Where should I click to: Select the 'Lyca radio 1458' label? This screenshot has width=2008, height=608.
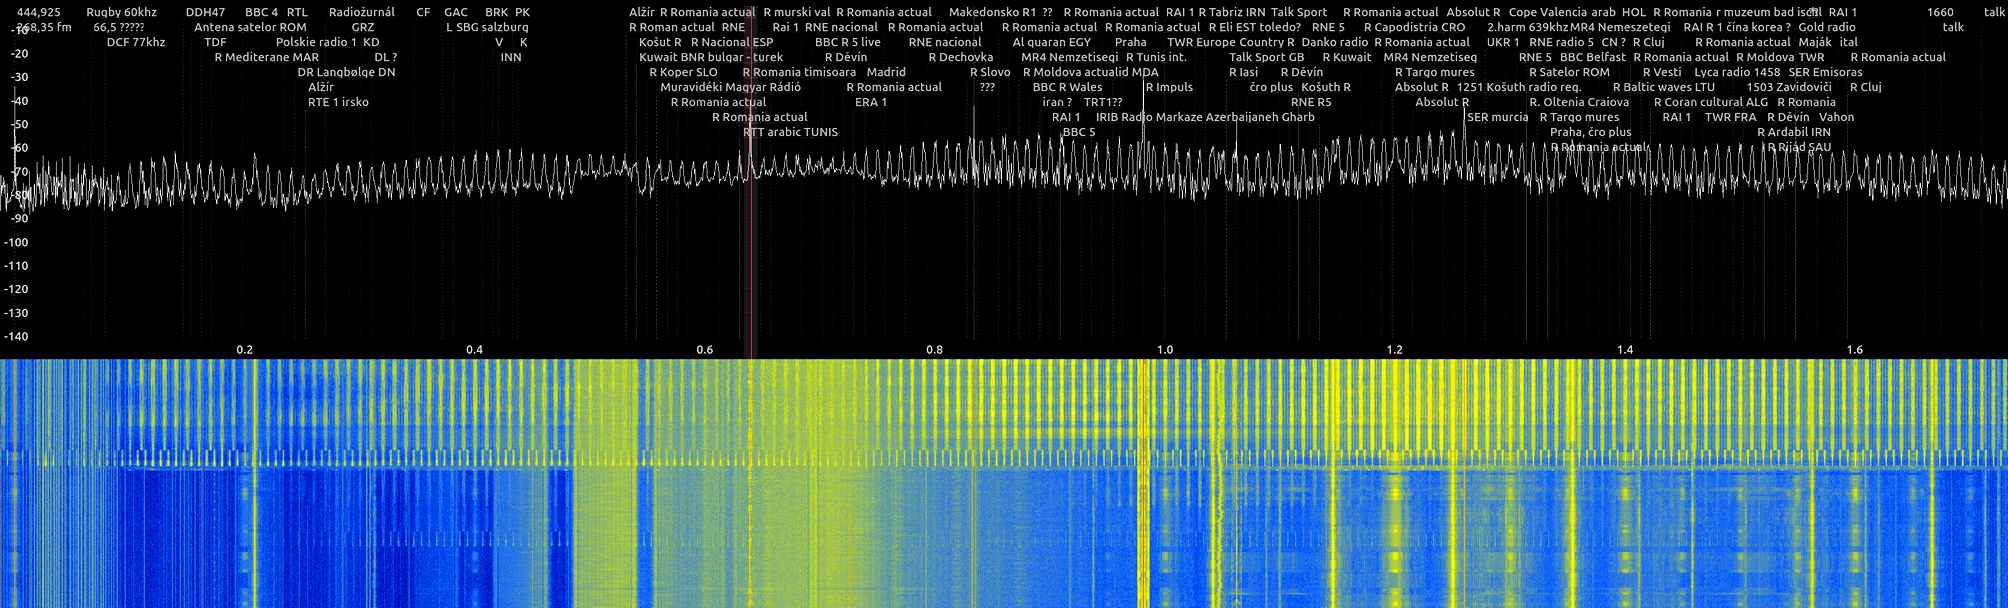[1737, 72]
